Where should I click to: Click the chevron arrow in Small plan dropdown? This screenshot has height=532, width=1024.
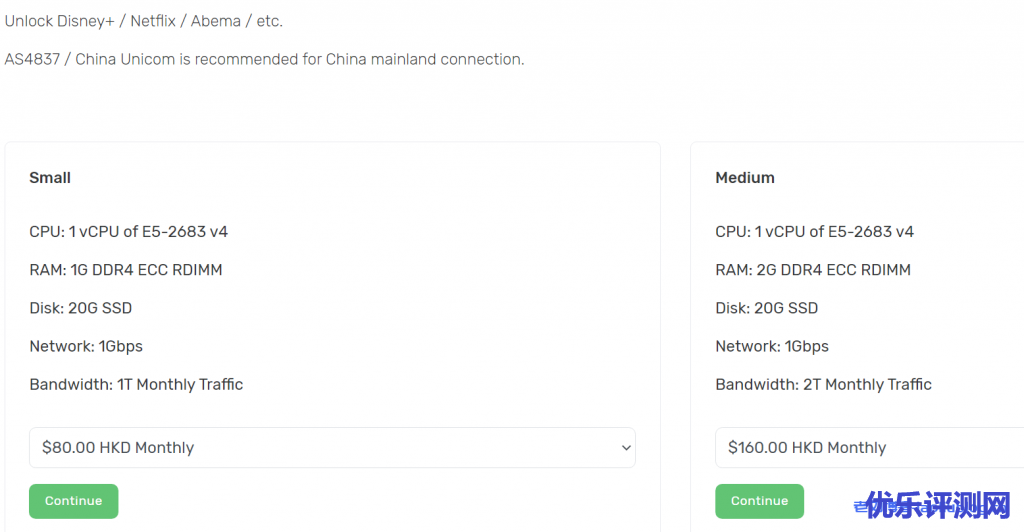coord(626,448)
